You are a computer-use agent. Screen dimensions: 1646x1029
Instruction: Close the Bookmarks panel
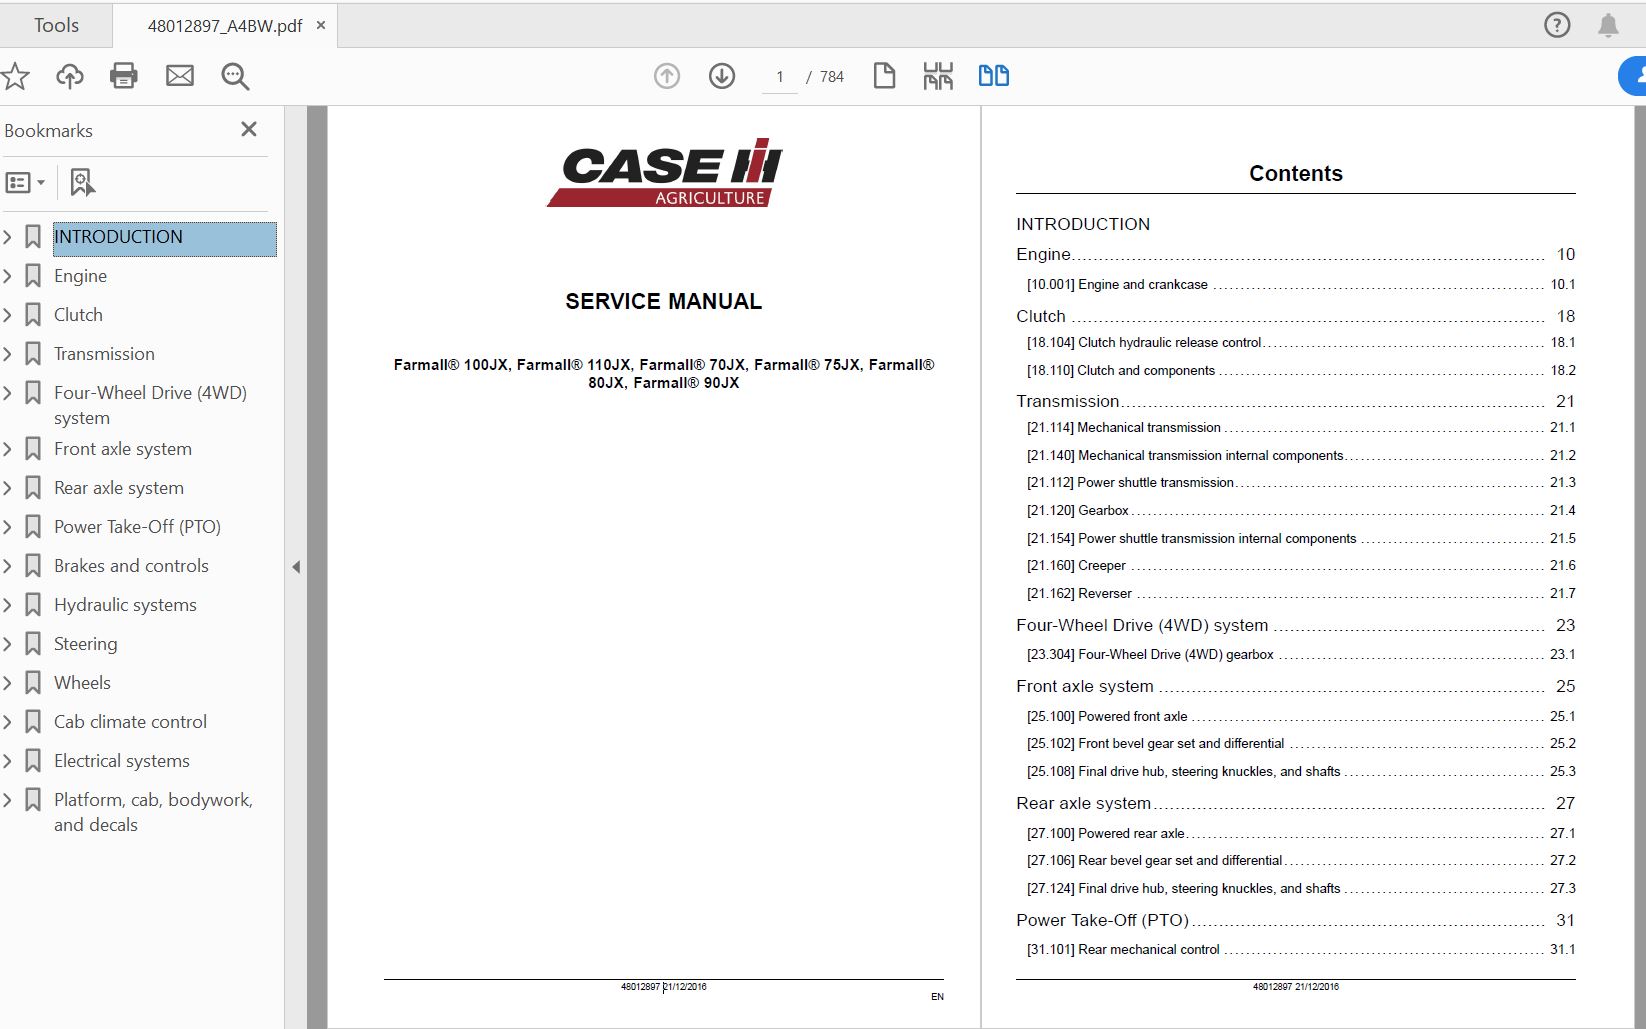[x=248, y=129]
